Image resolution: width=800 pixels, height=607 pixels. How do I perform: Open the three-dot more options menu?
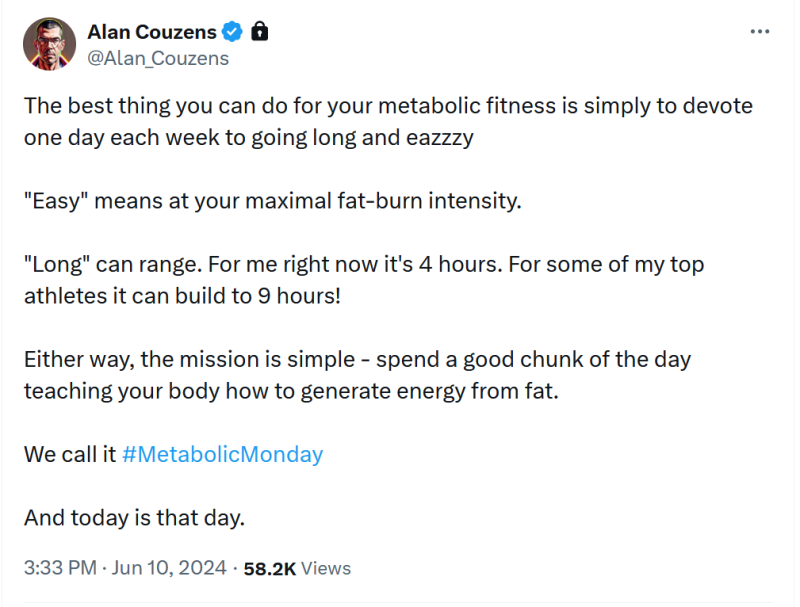(760, 32)
